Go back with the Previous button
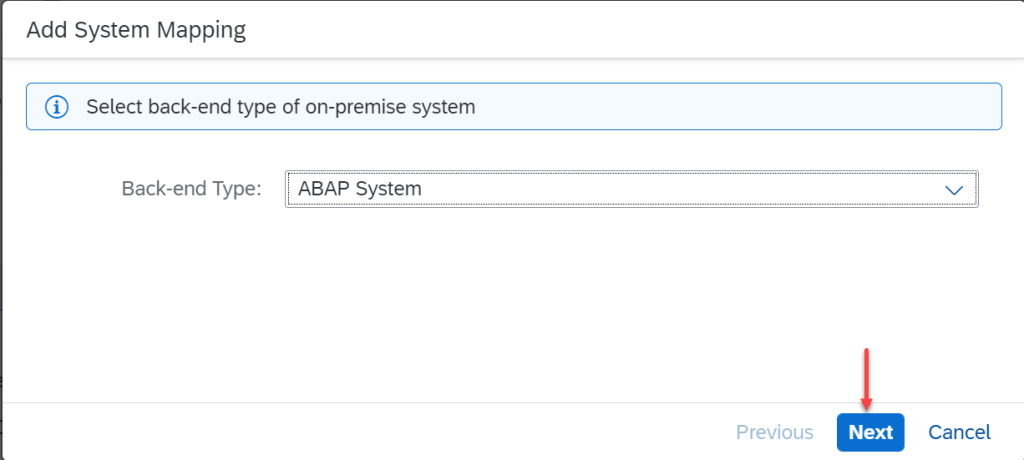 [x=774, y=432]
